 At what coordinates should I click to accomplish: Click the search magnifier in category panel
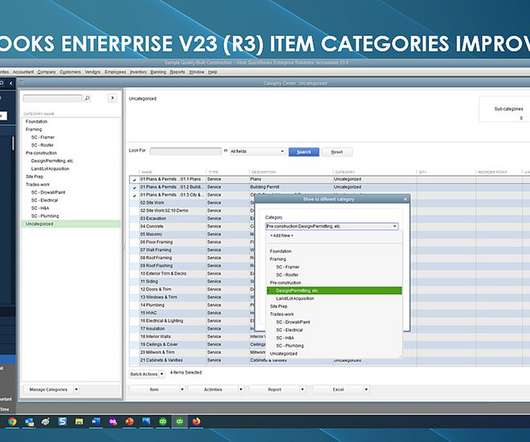point(87,98)
